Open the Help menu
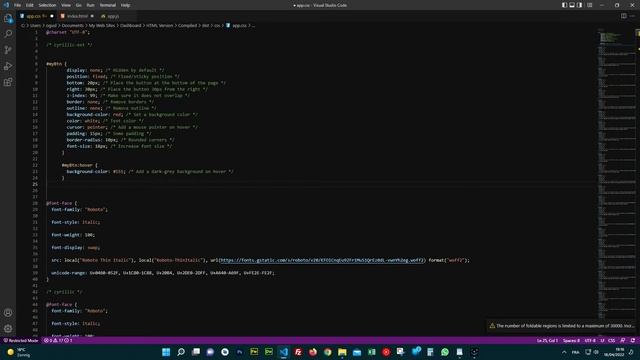 click(126, 5)
